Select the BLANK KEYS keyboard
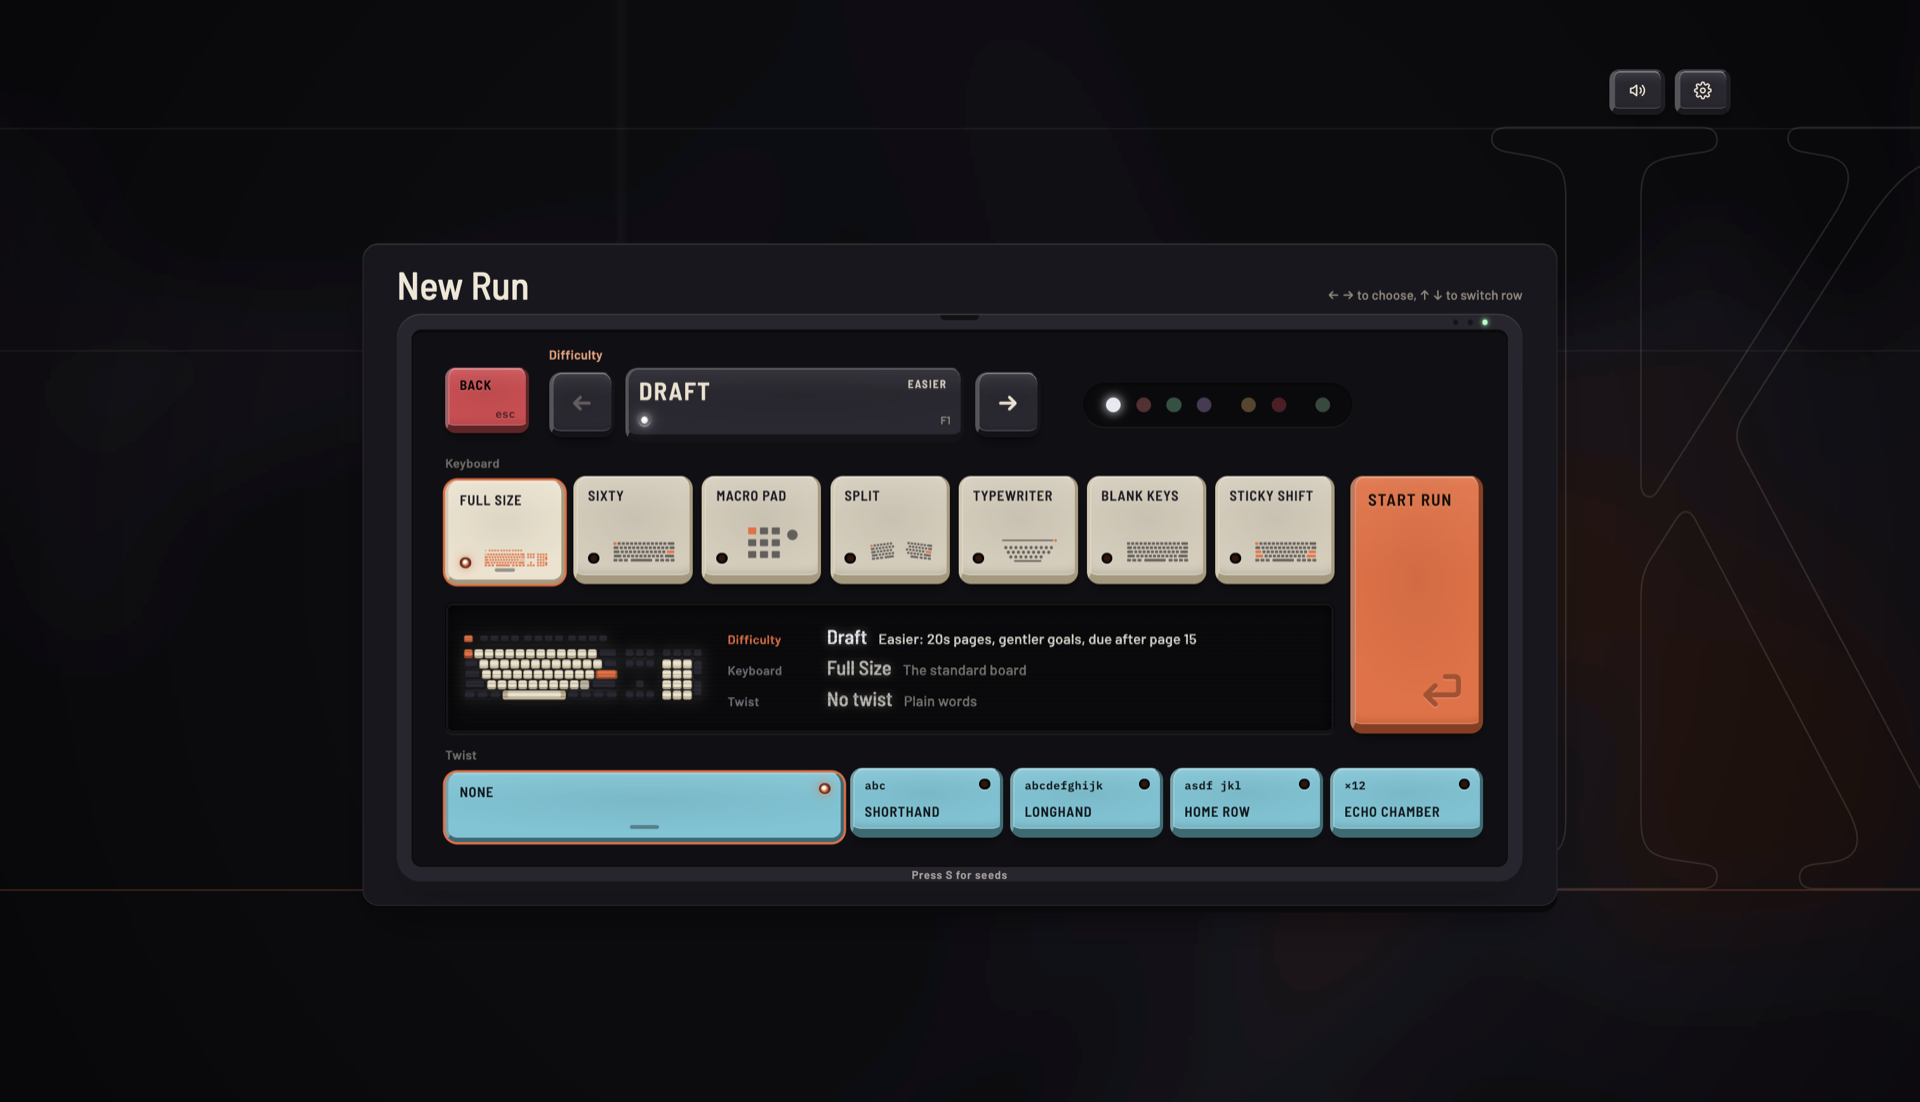Viewport: 1920px width, 1102px height. [x=1146, y=529]
